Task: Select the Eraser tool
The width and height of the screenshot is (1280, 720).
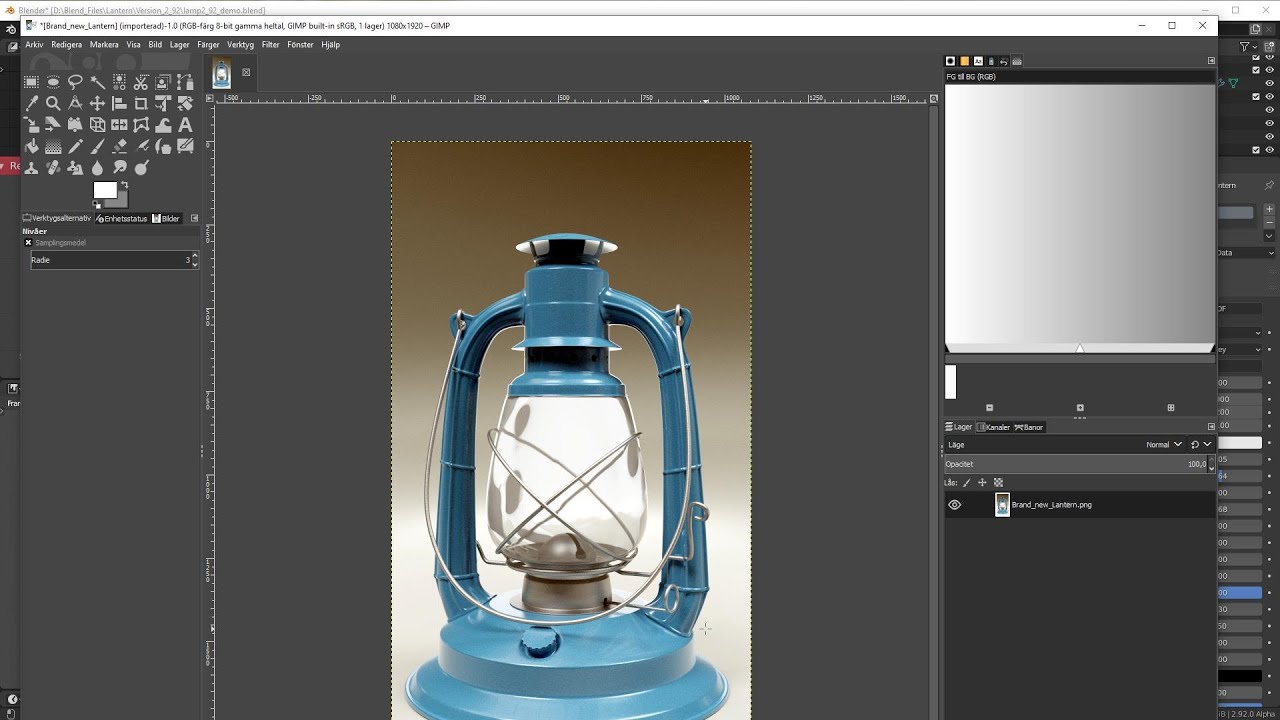Action: (119, 146)
